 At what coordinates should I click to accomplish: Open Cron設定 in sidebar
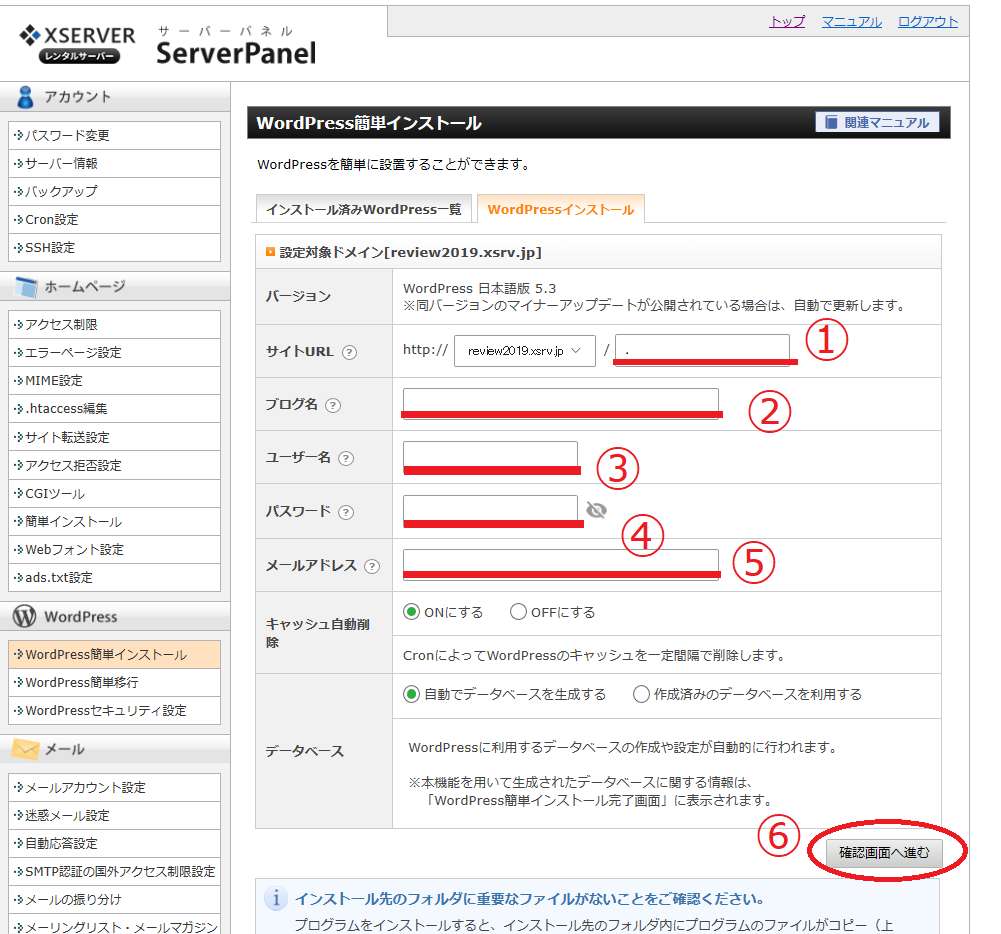pyautogui.click(x=114, y=220)
